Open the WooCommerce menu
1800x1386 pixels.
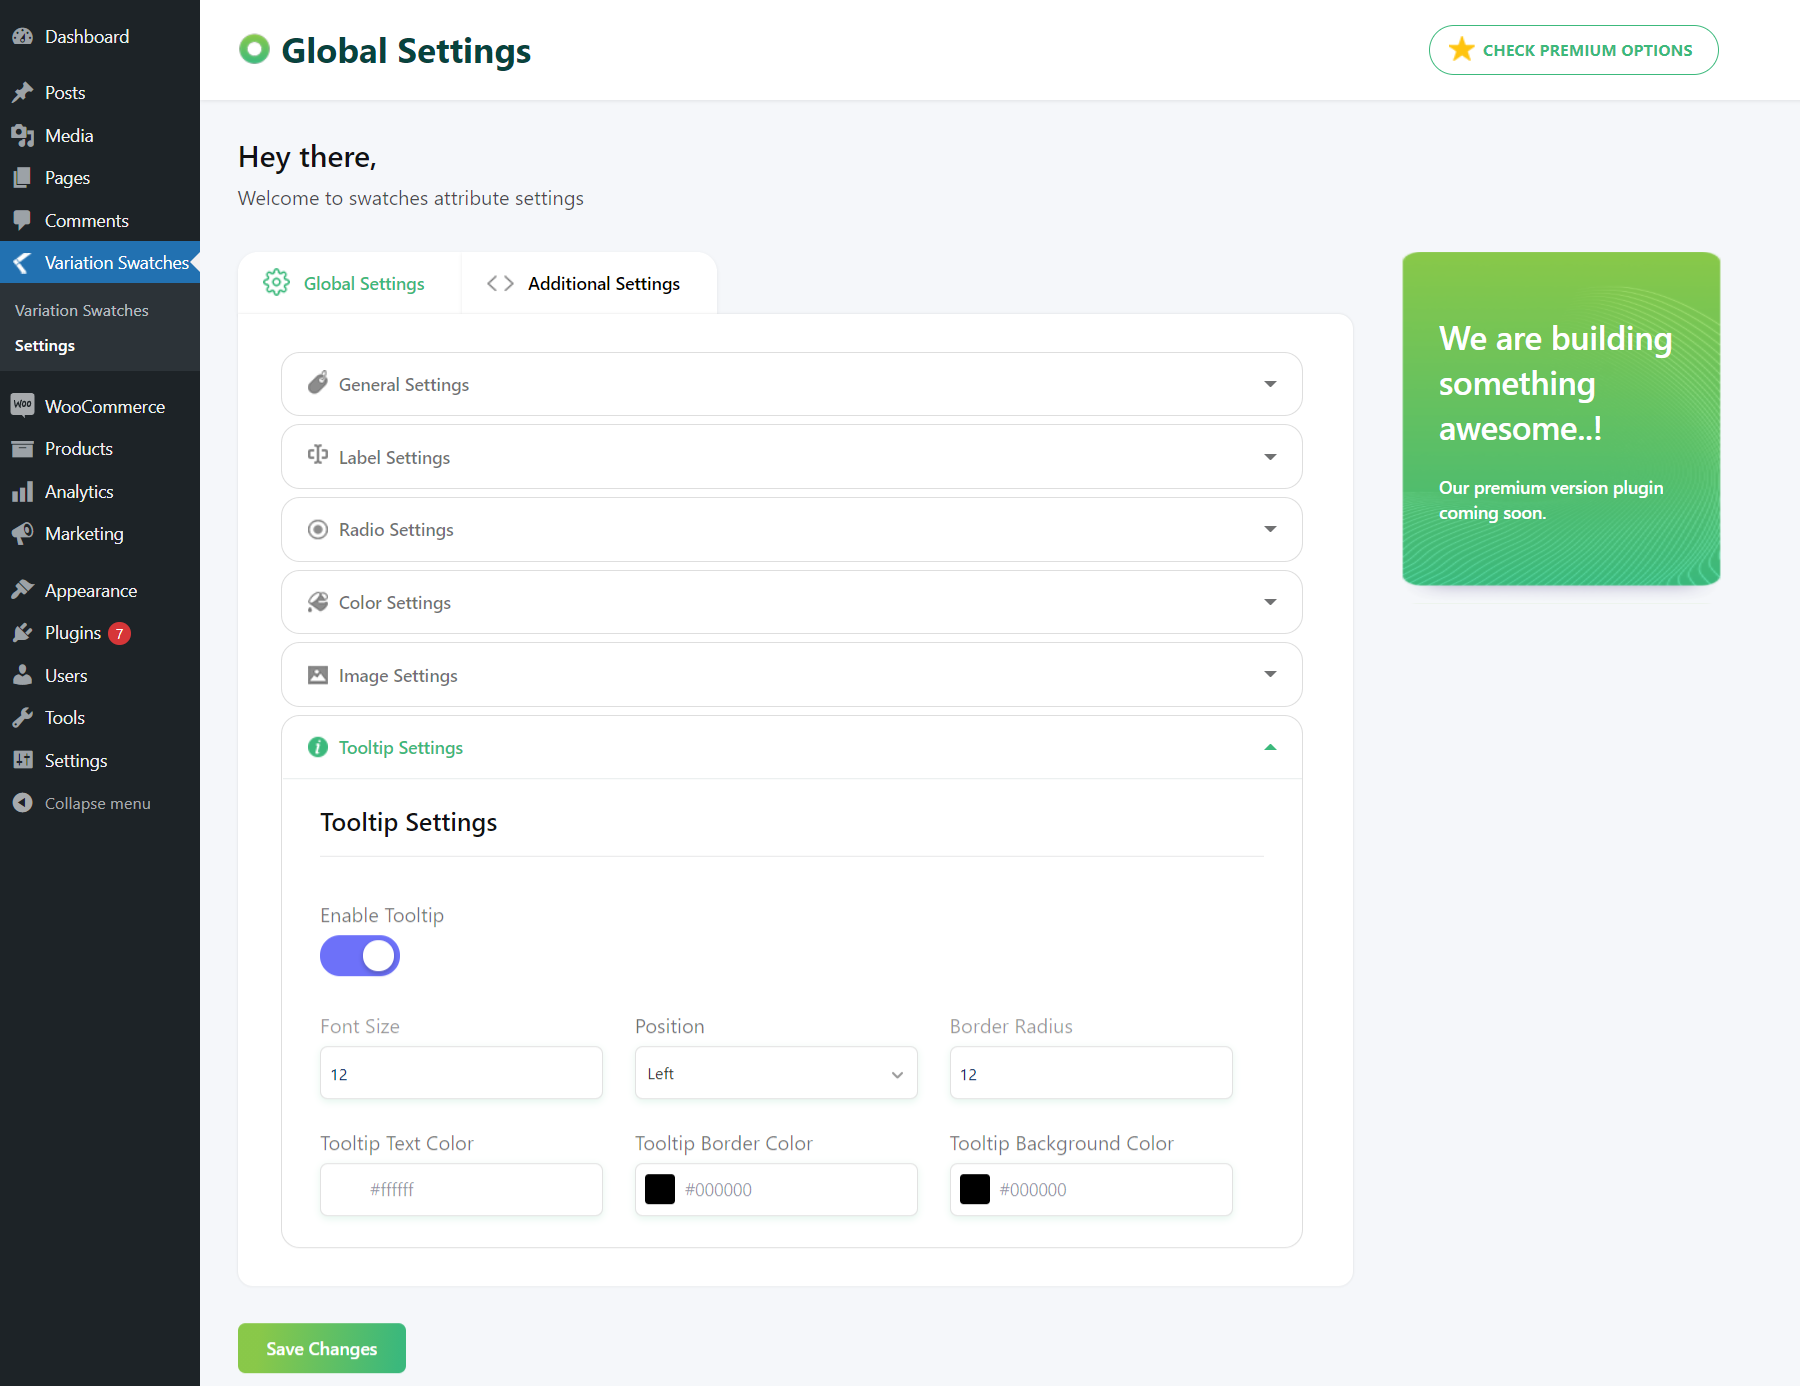100,406
